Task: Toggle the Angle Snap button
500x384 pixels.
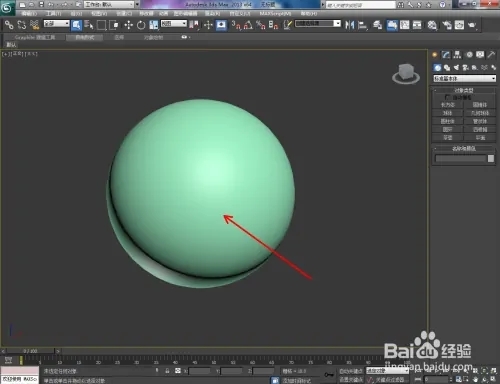Action: (x=248, y=25)
